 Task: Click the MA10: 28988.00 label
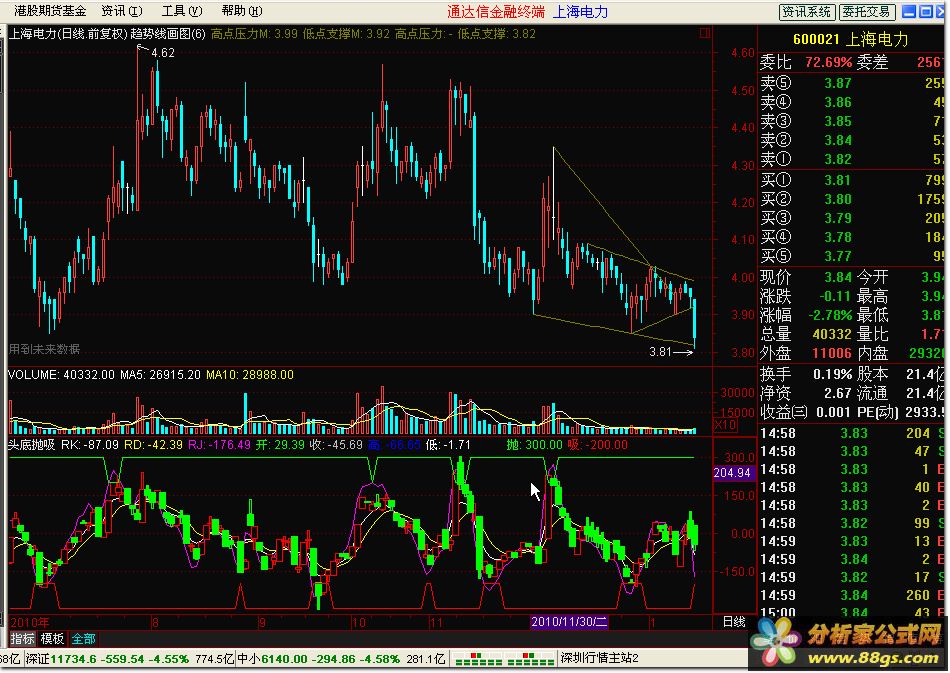point(250,375)
